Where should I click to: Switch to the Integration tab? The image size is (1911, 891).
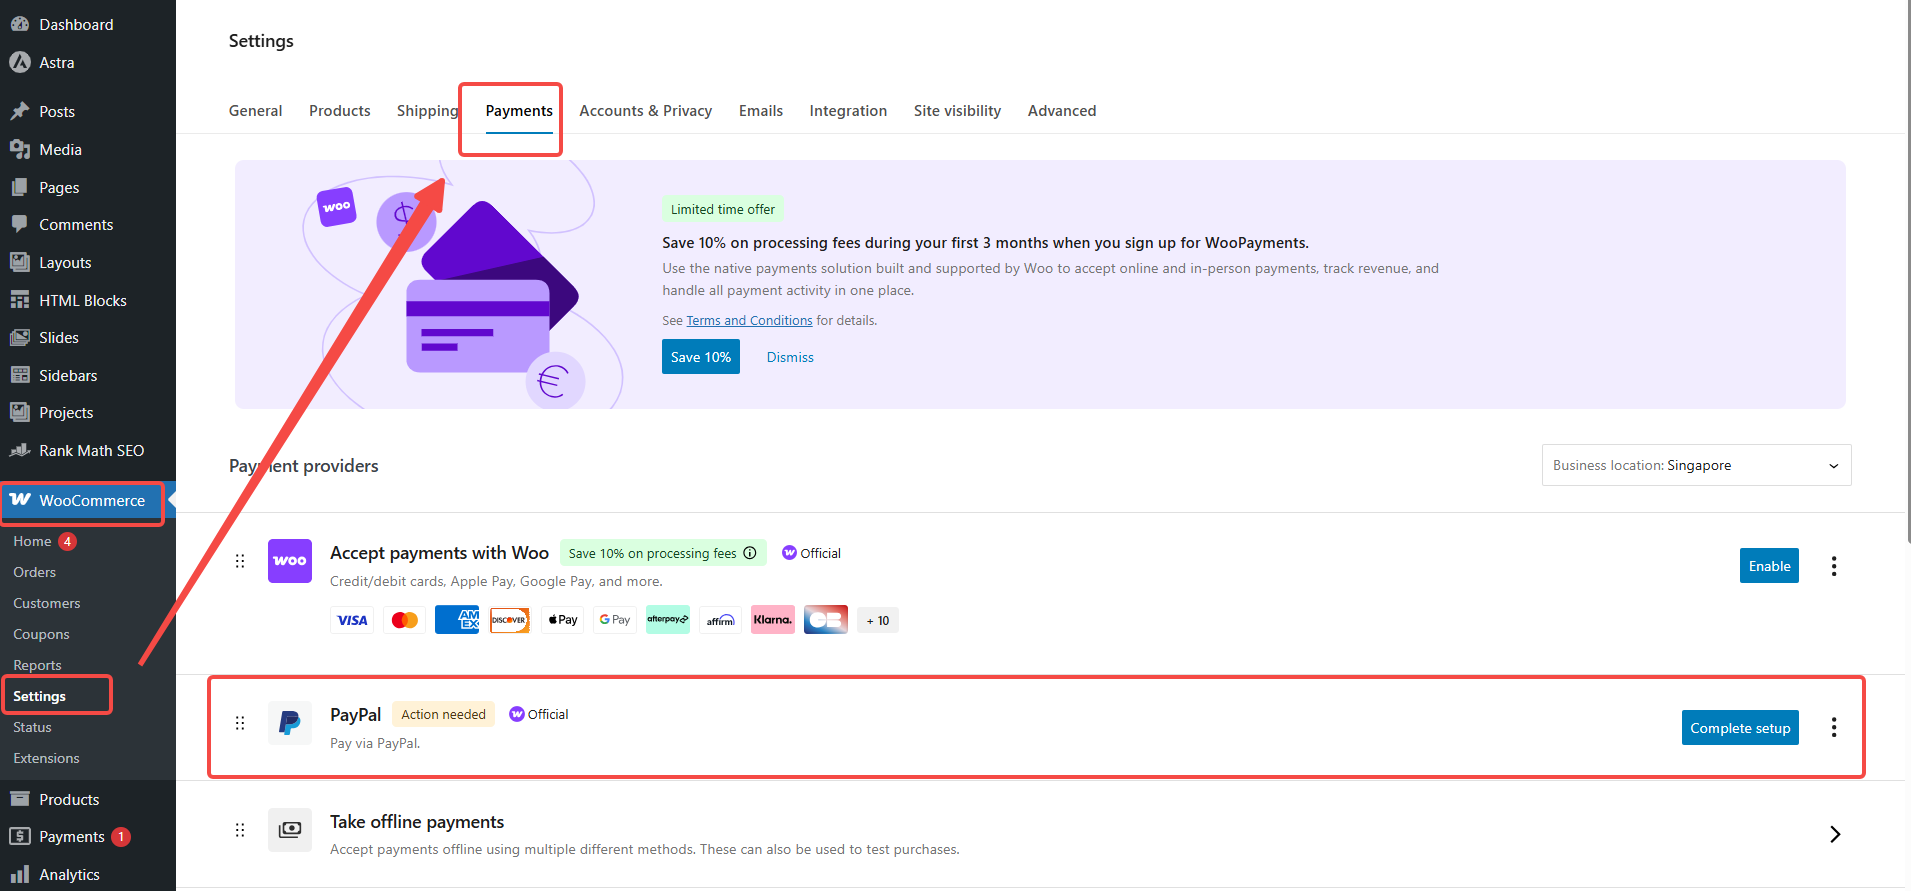tap(848, 111)
